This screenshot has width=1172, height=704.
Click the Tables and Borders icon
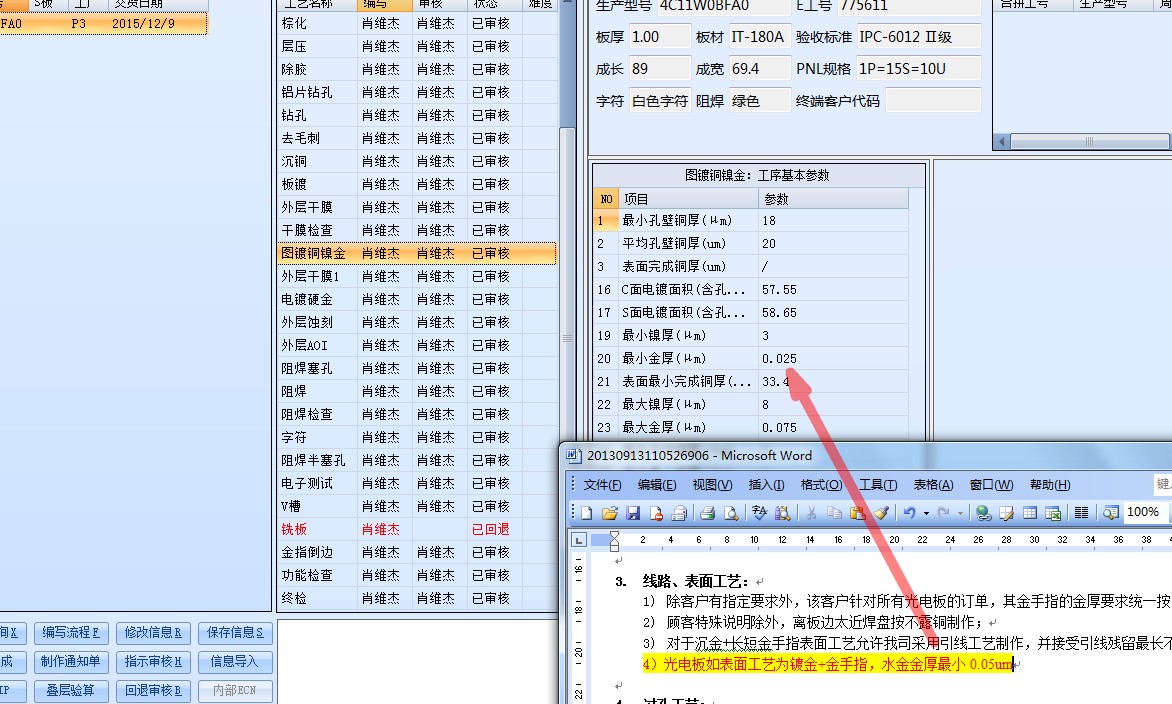[x=1007, y=513]
